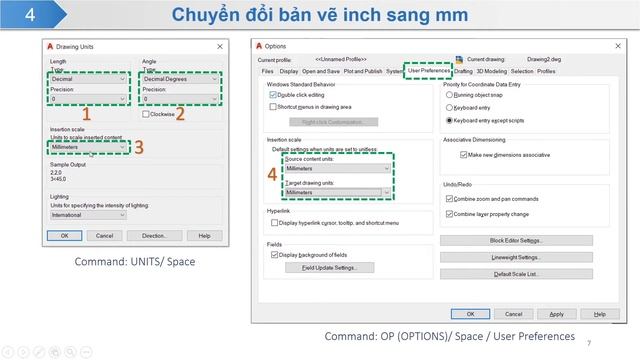Click the slideshow zoom magnifier icon
640x360 pixels.
point(70,352)
